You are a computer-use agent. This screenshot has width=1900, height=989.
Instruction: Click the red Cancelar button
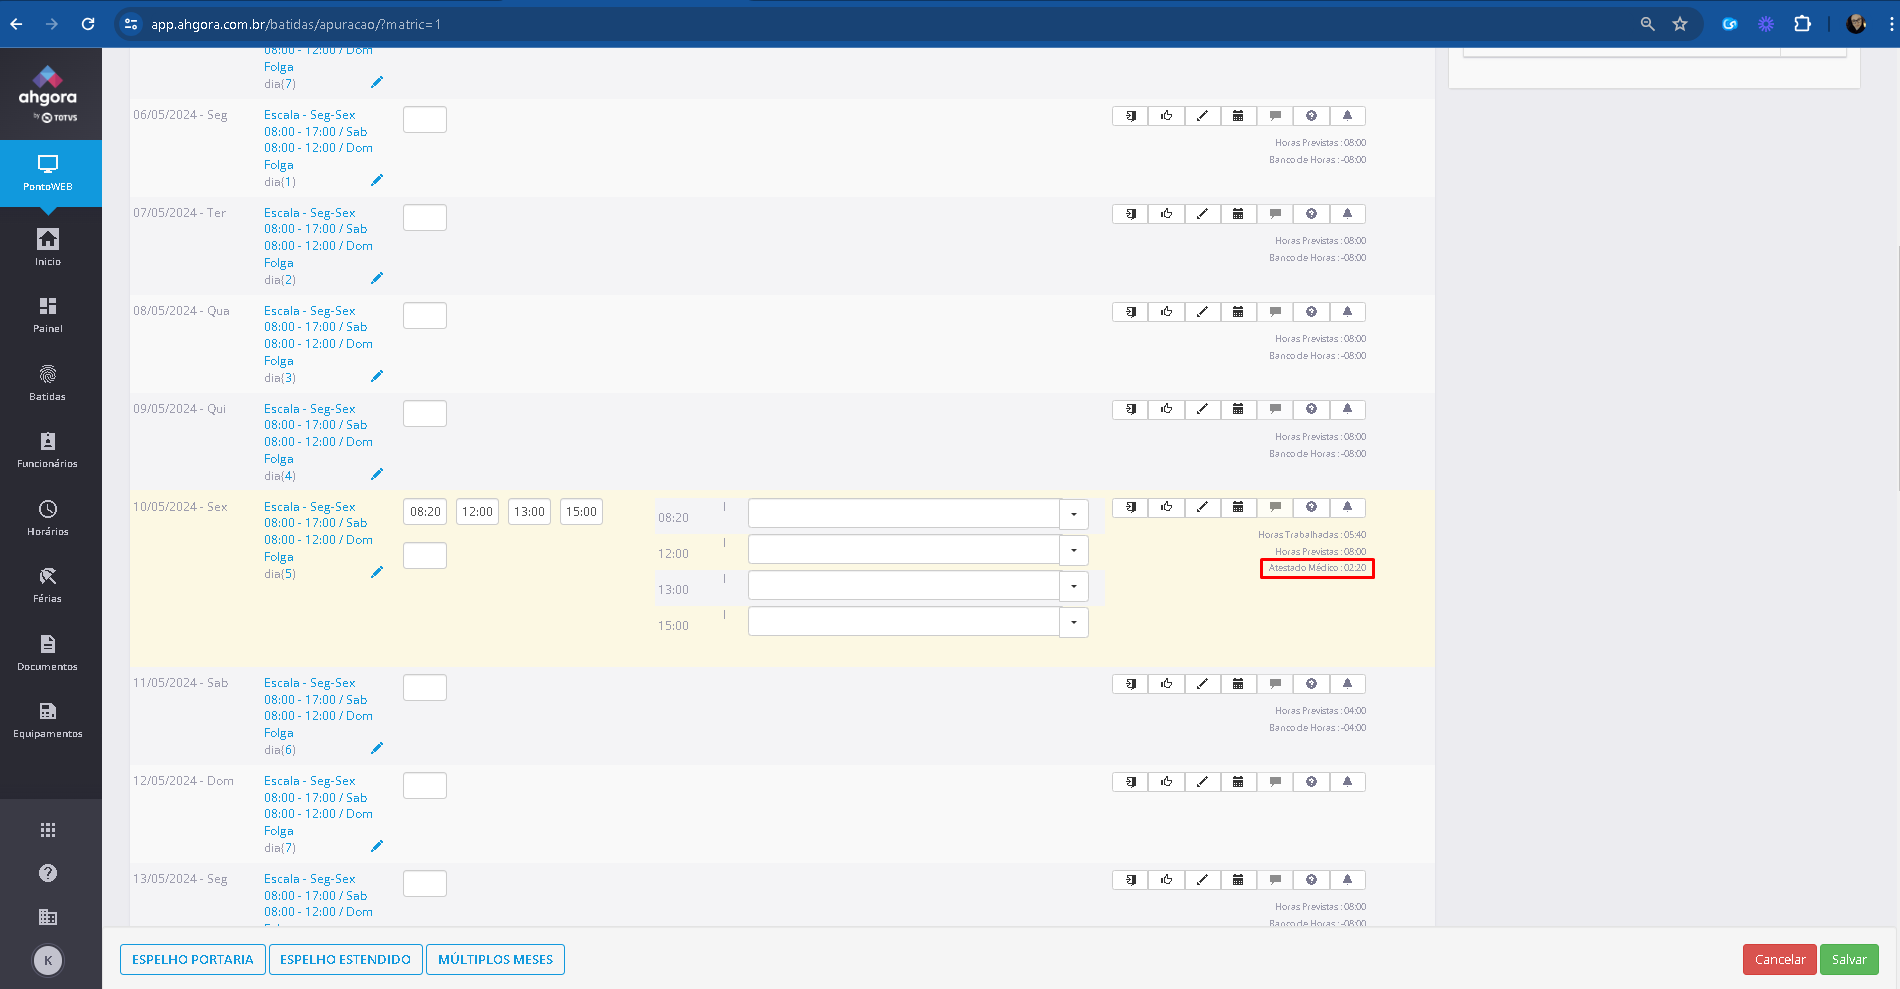tap(1780, 959)
